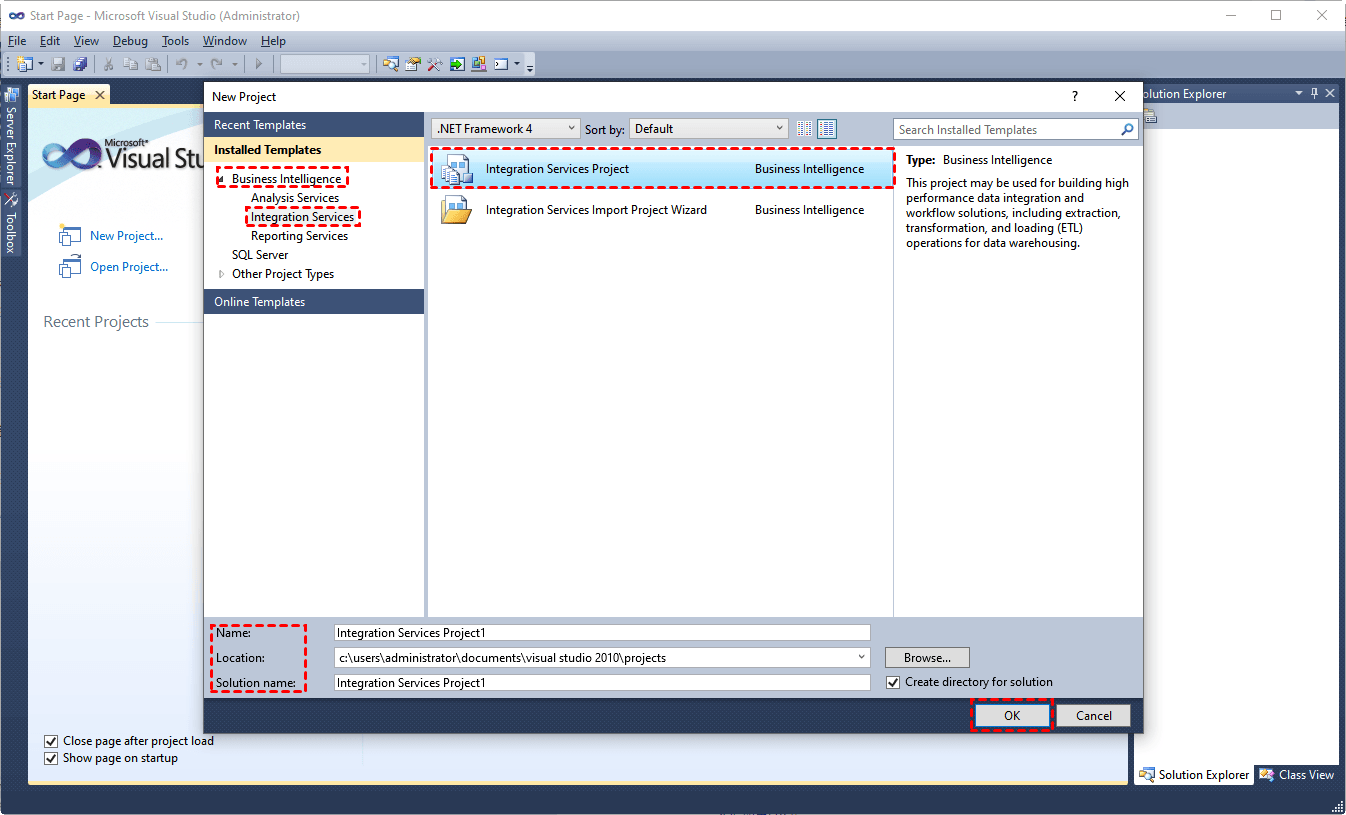Open the Undo history dropdown arrow
The image size is (1346, 815).
[x=198, y=64]
